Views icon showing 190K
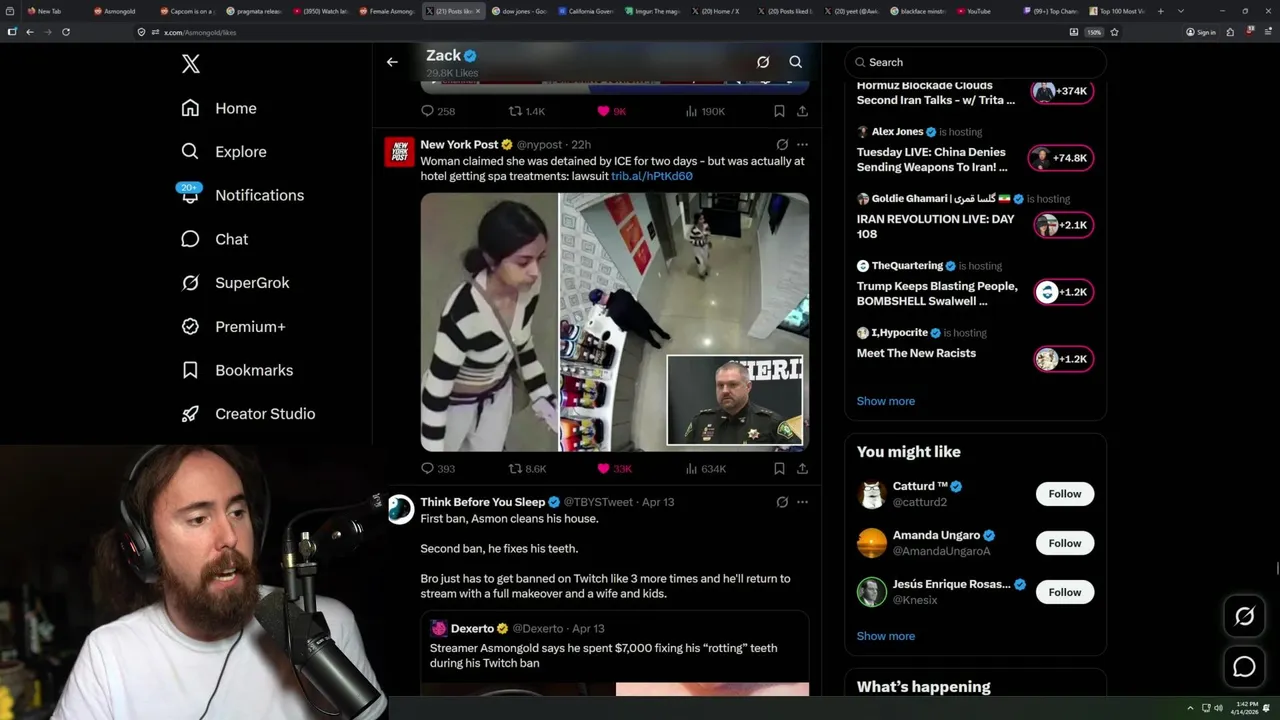The height and width of the screenshot is (720, 1280). (x=691, y=111)
